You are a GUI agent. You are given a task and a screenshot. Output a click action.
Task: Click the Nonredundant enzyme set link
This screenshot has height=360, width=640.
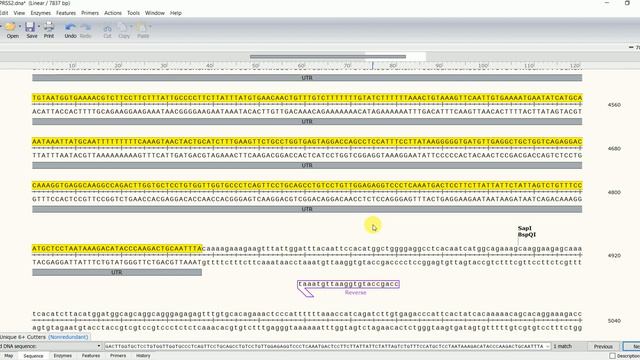coord(68,337)
